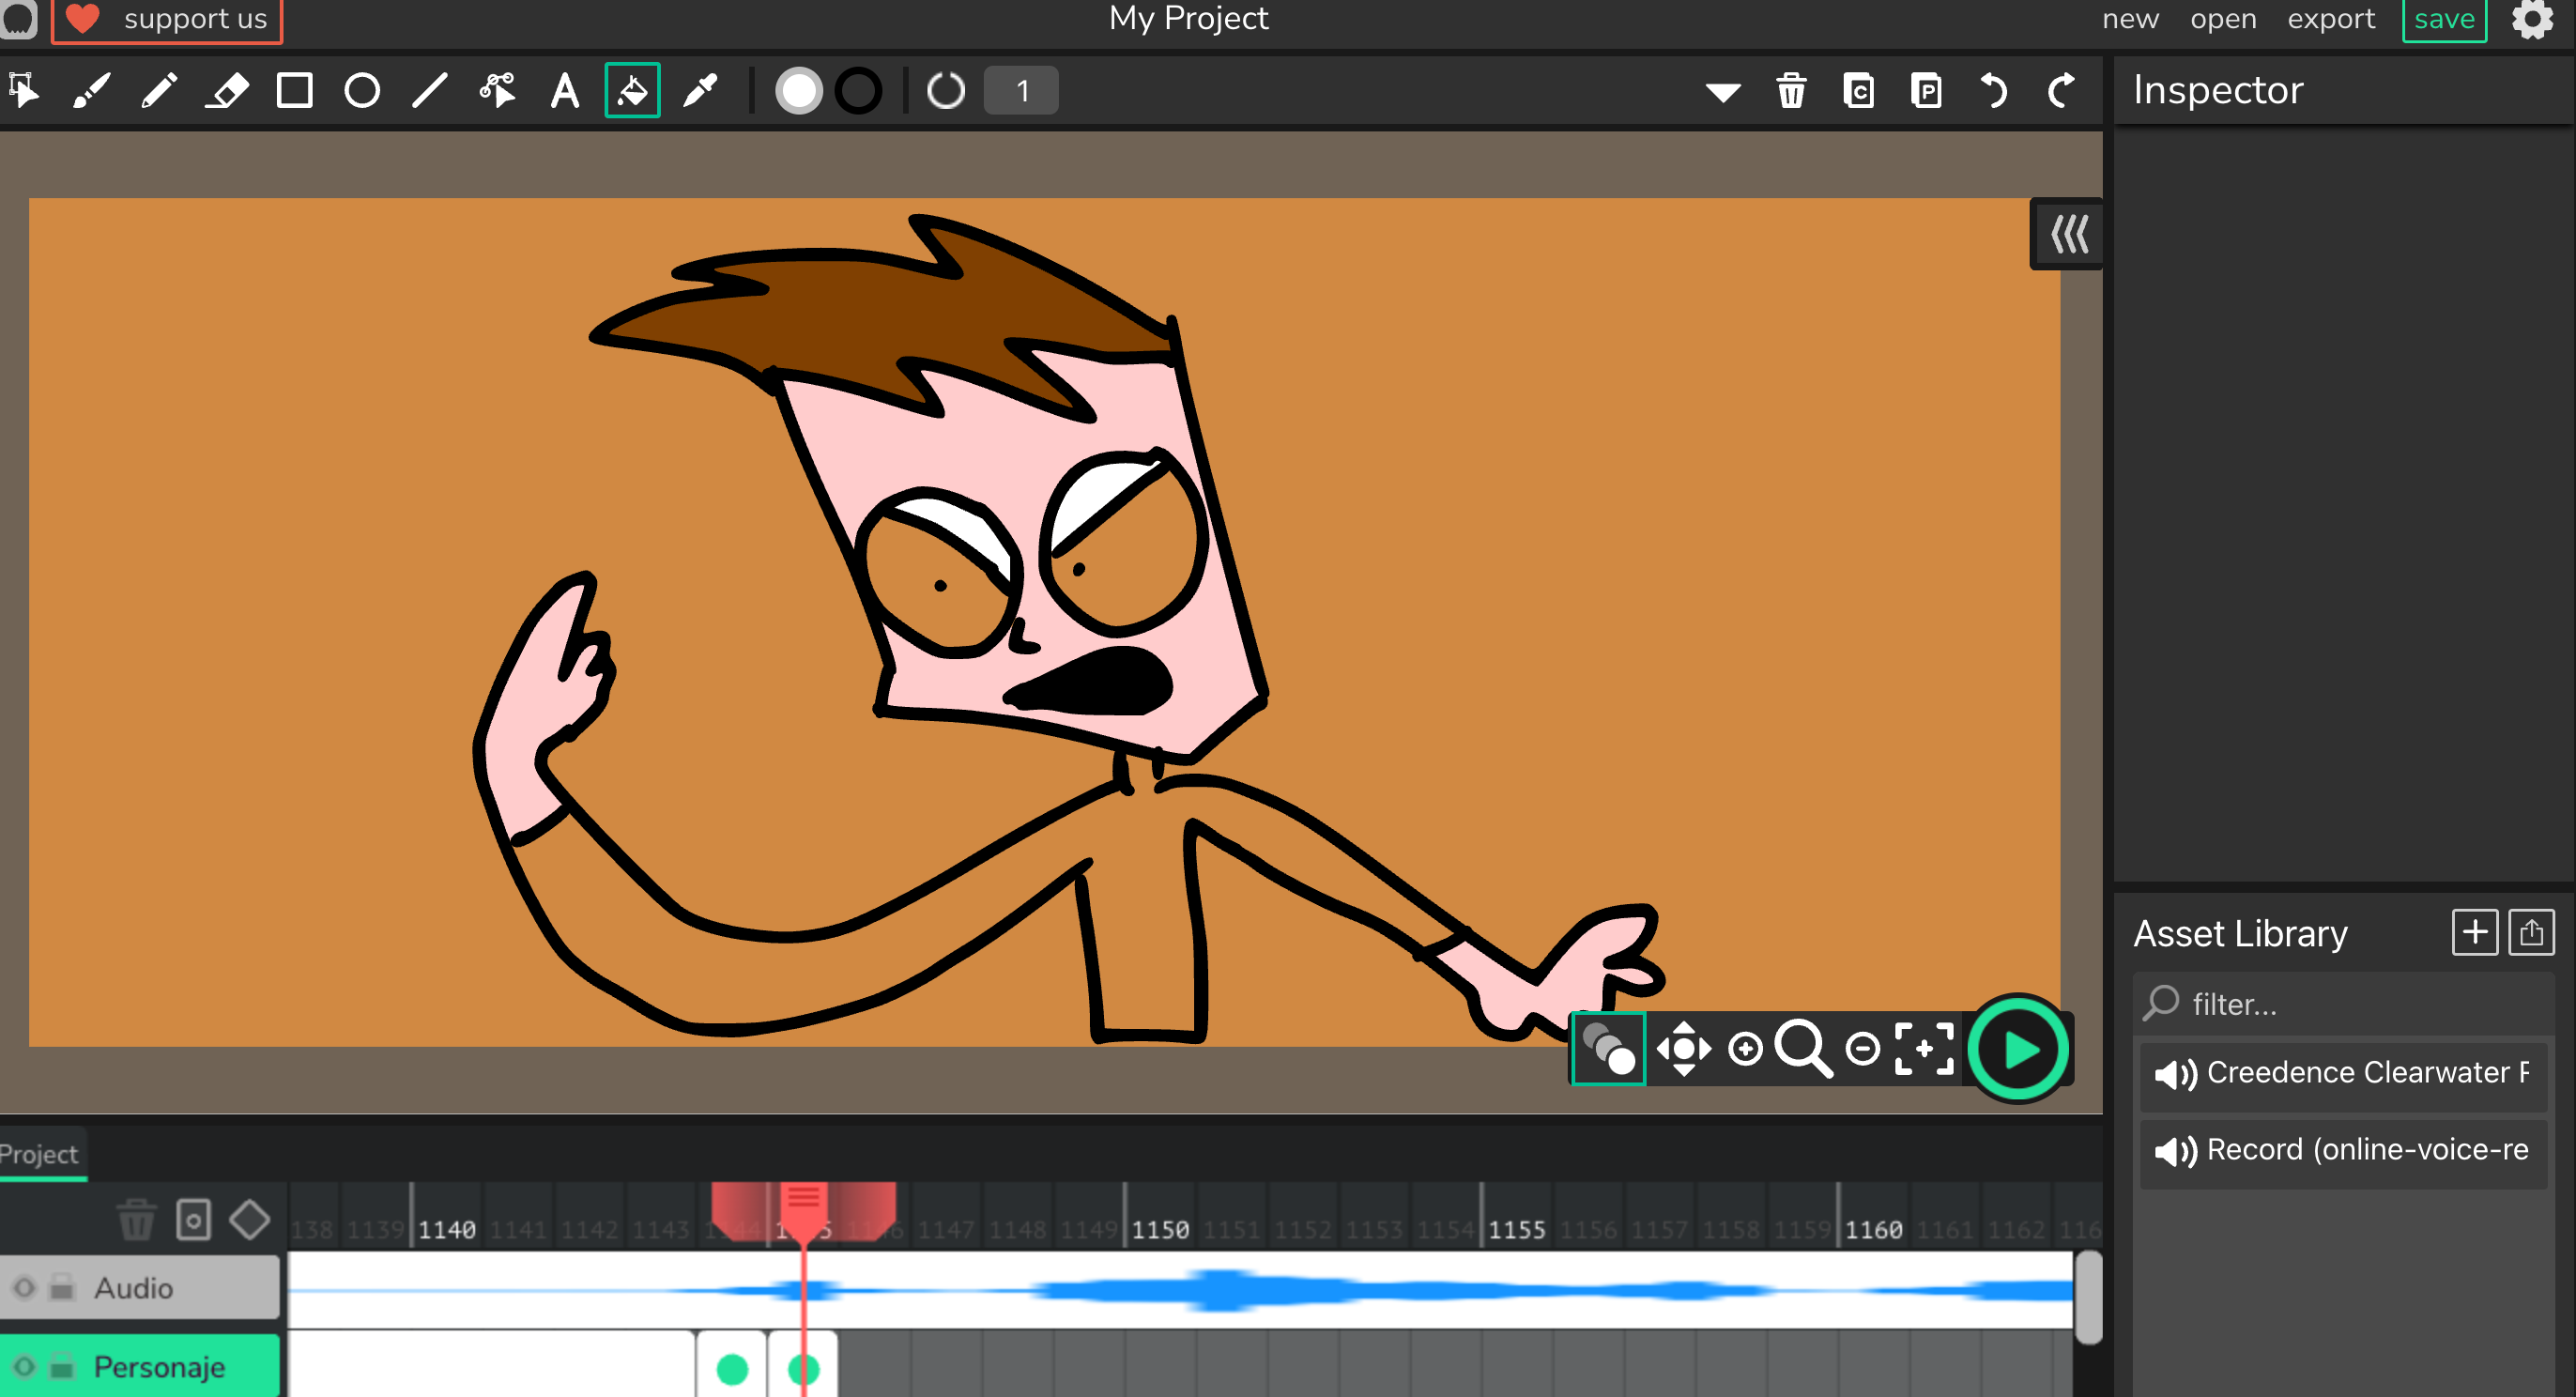Click the save button

[2443, 19]
